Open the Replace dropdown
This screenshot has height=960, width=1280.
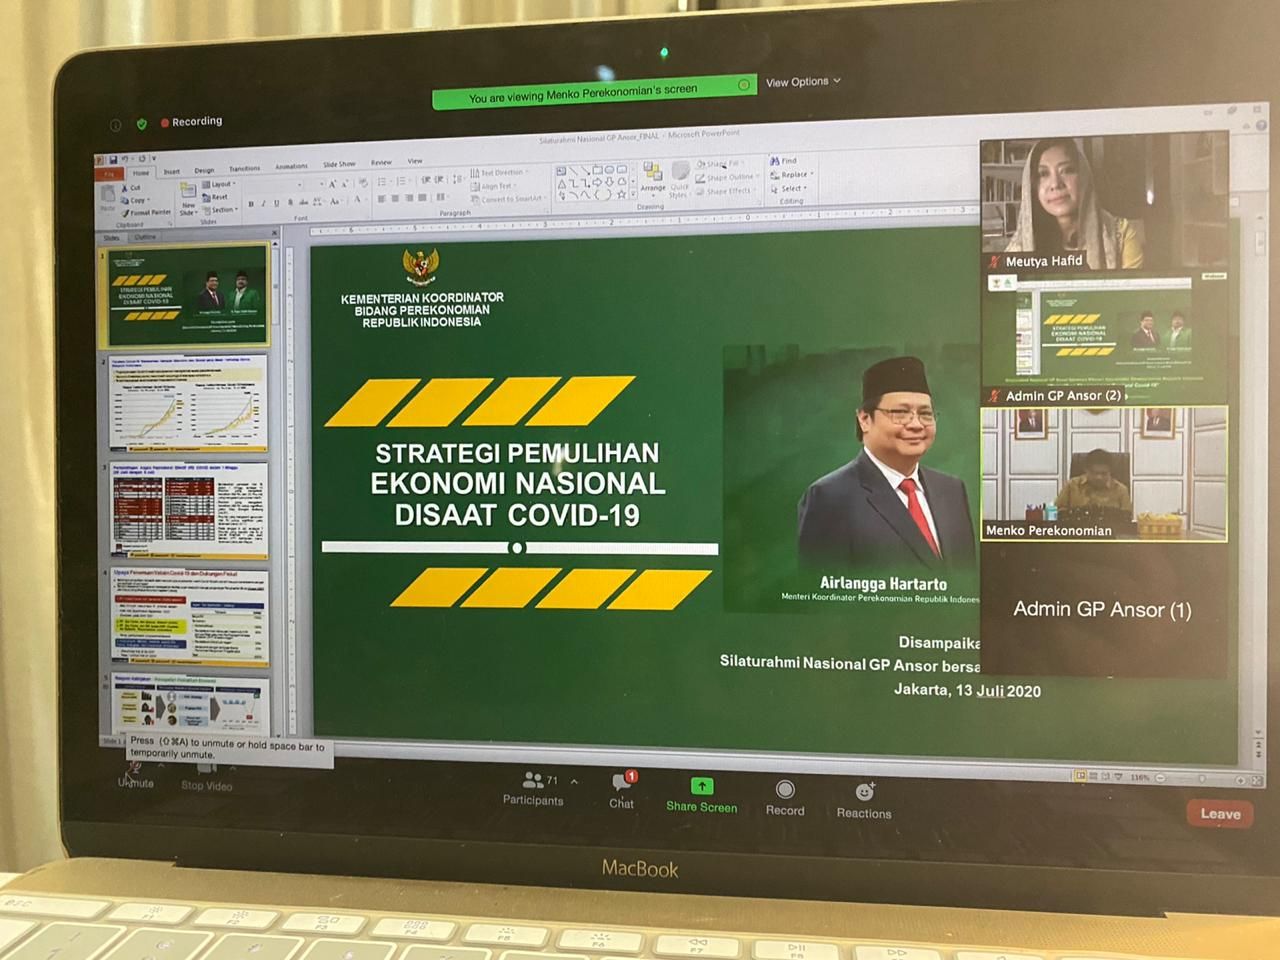point(793,174)
